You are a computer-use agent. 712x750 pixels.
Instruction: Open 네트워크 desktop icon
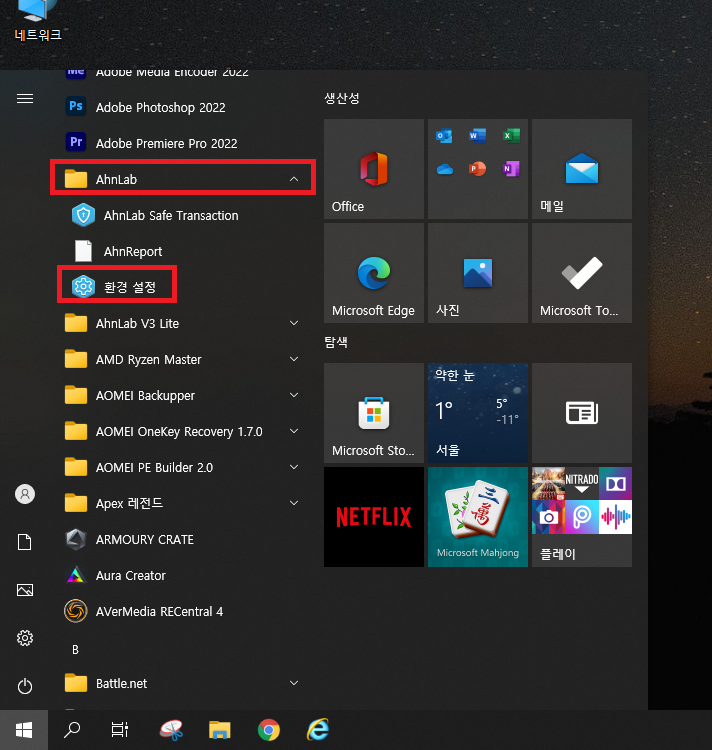coord(38,22)
